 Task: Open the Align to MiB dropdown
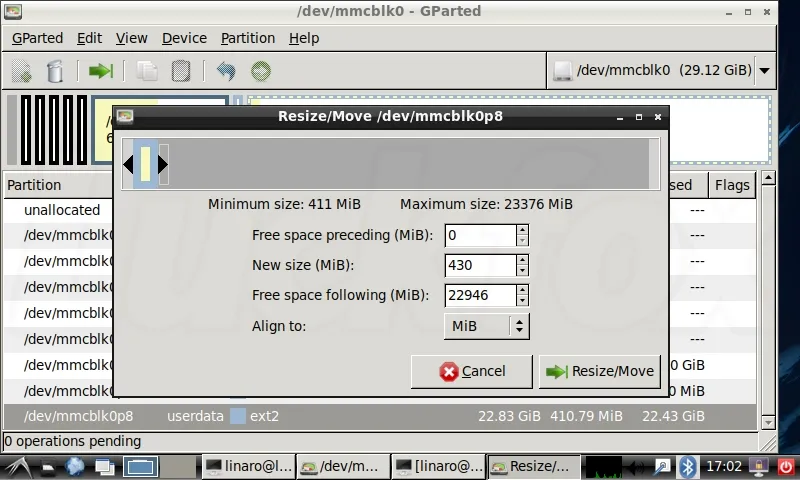[x=487, y=326]
